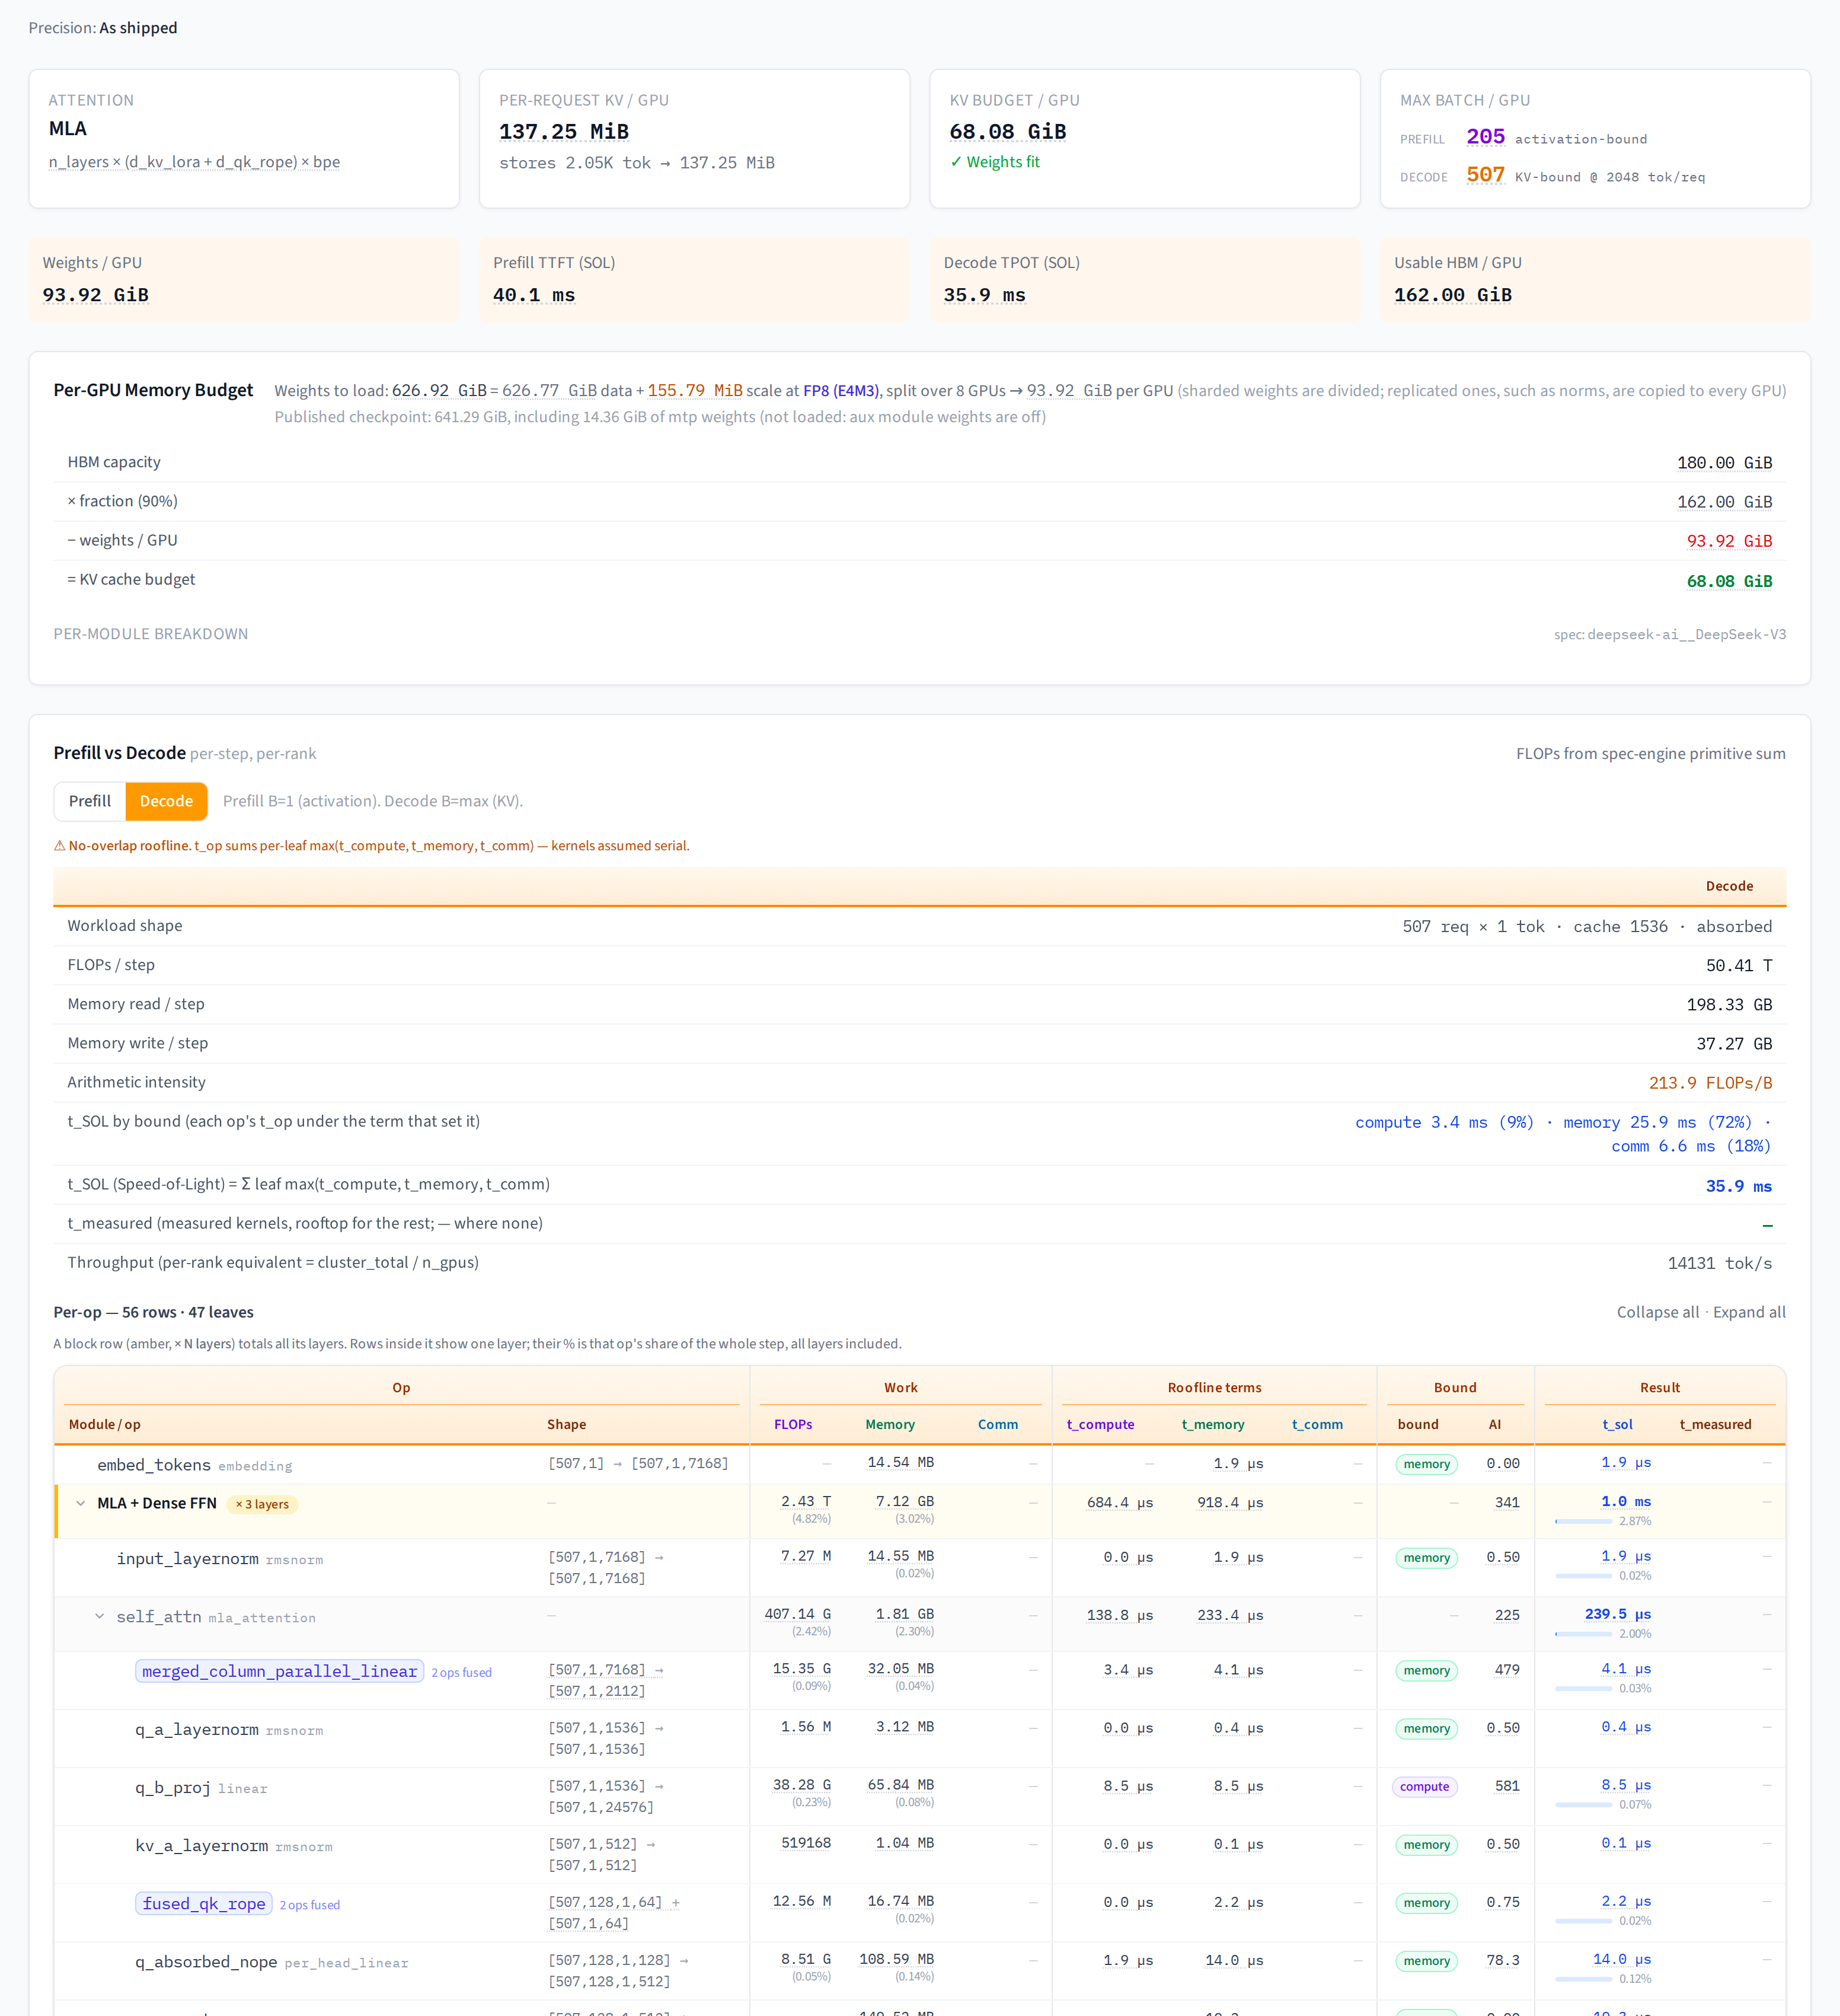Click the 137.25 MiB per-request KV value
Screen dimensions: 1840x2016
[564, 132]
